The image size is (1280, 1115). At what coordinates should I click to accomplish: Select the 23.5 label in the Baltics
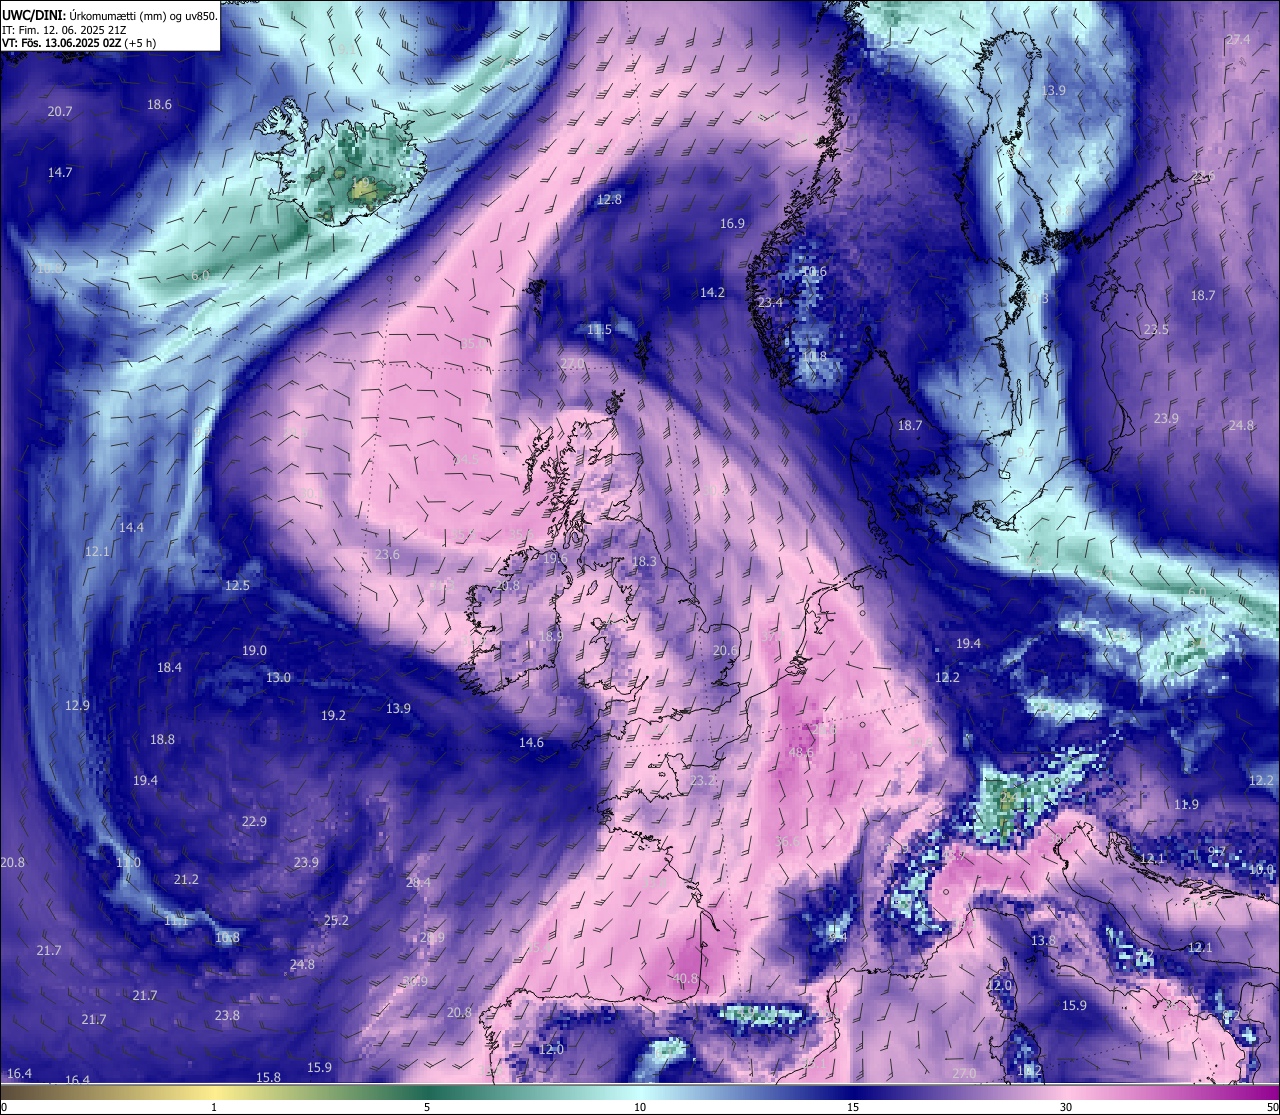1155,329
